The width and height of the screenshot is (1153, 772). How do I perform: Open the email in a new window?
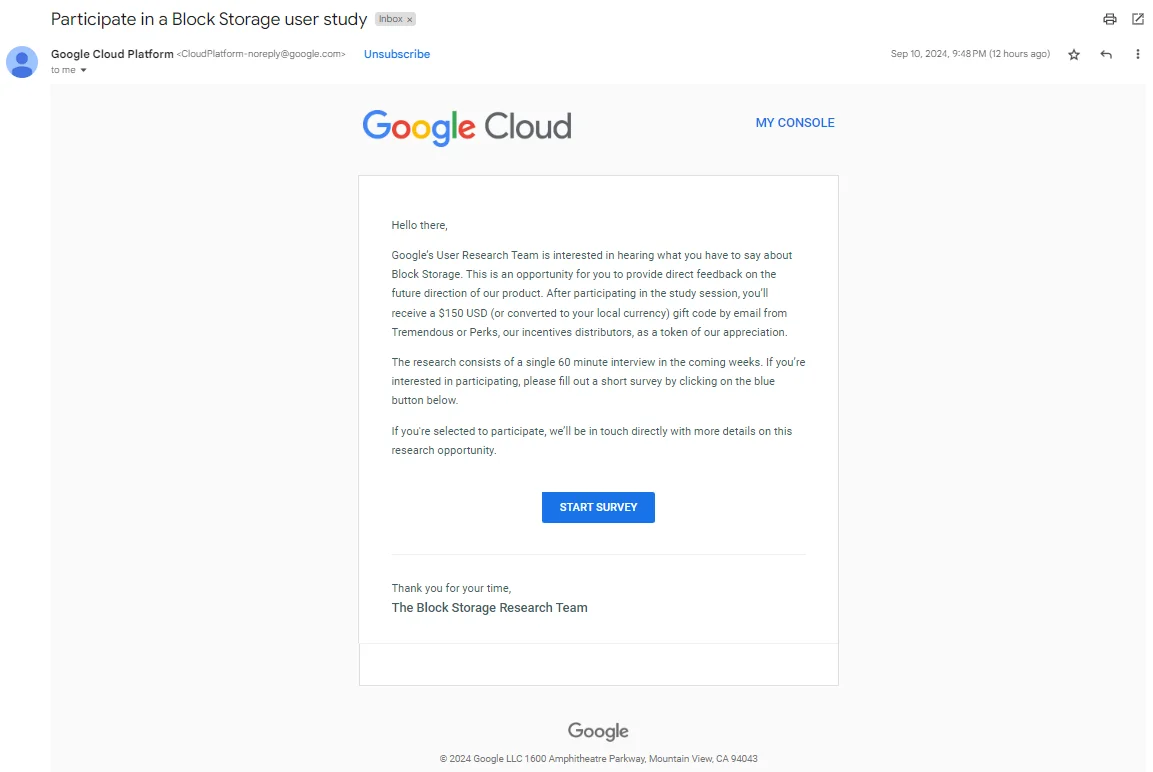1138,19
